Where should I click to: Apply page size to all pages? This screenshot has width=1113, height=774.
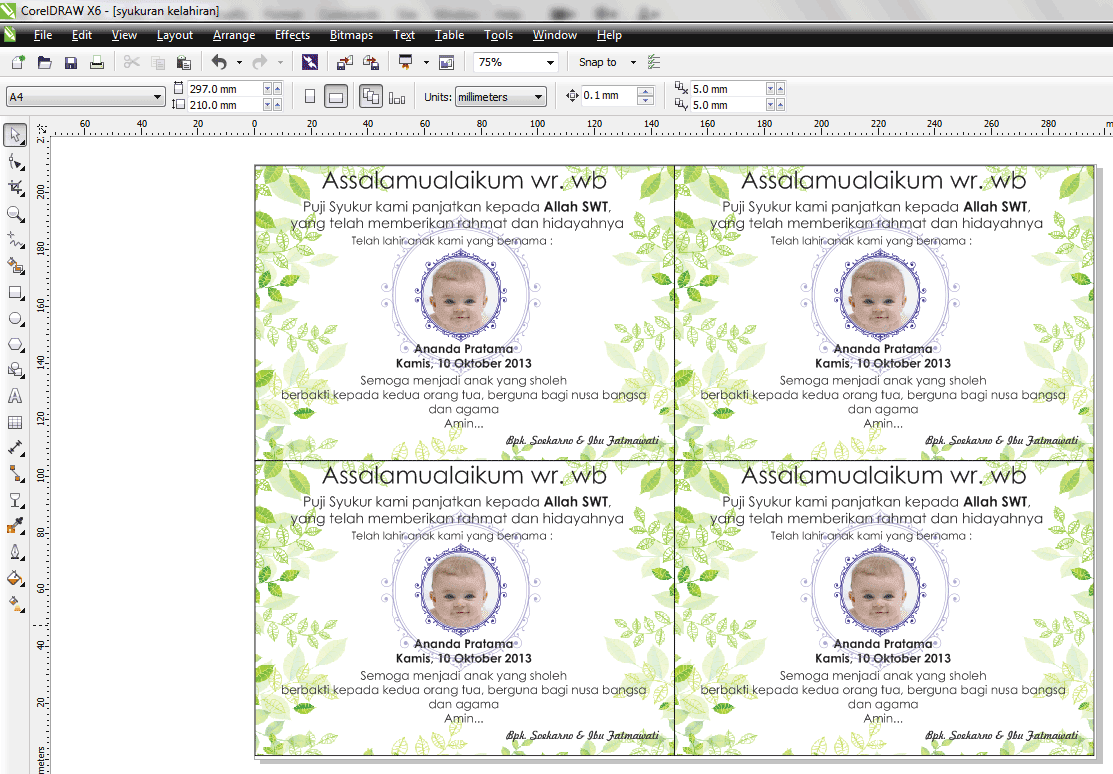tap(371, 95)
